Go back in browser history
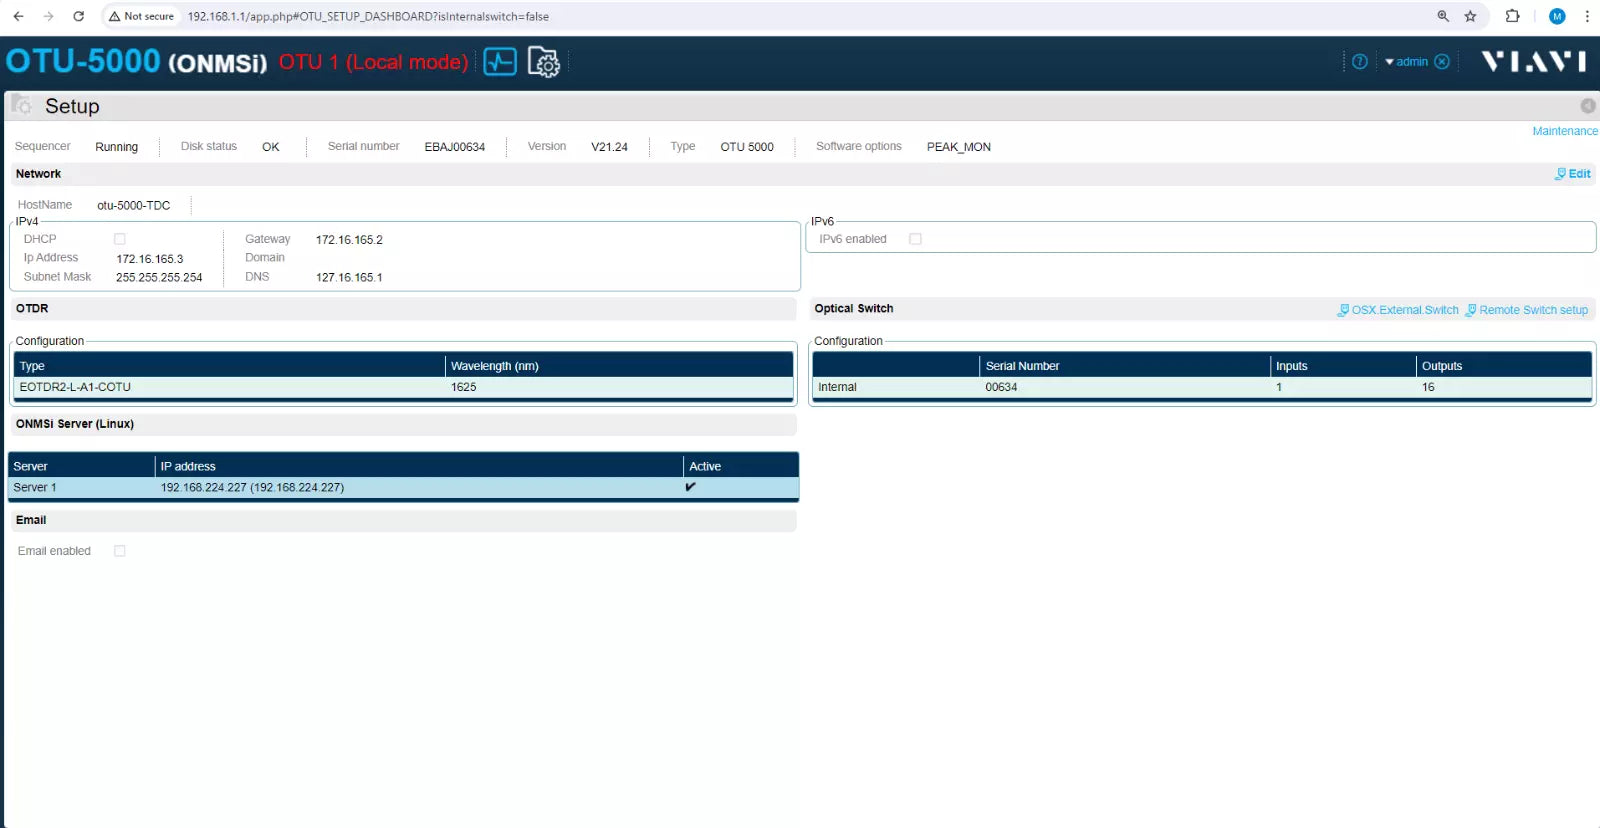 pyautogui.click(x=18, y=16)
